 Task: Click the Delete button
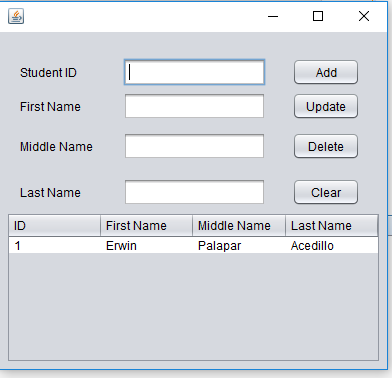326,146
